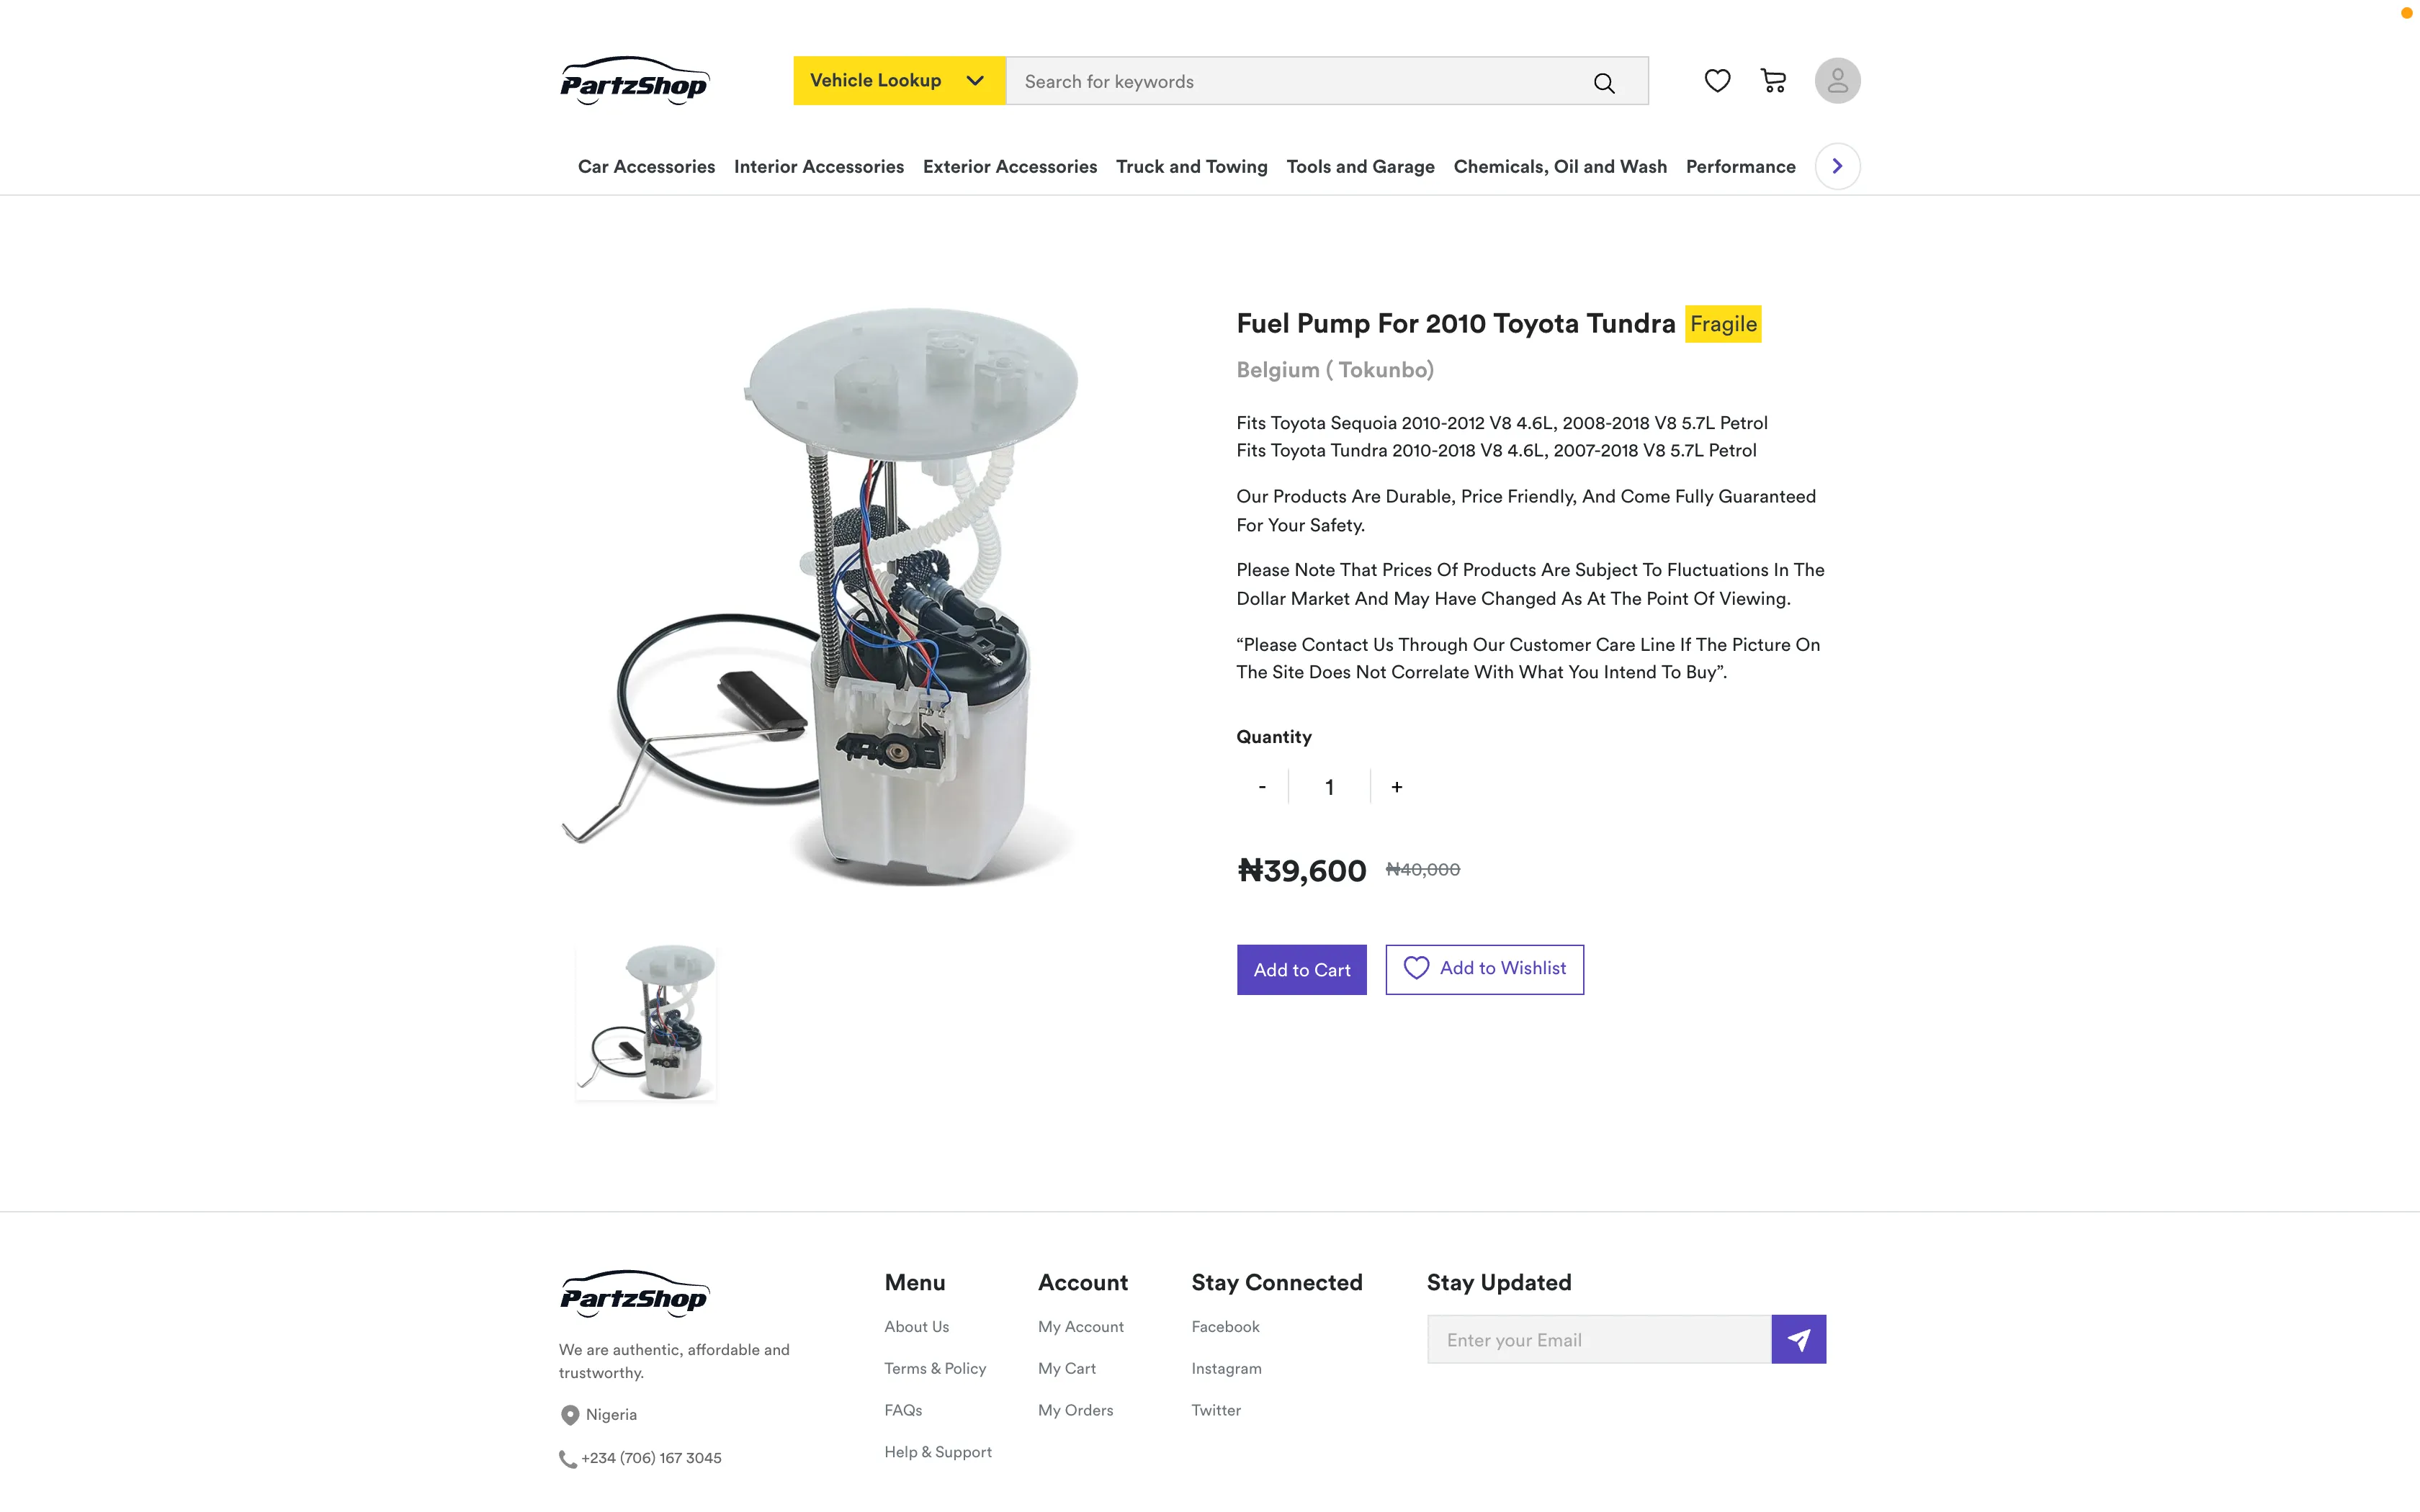Open the shopping cart icon

[x=1773, y=81]
